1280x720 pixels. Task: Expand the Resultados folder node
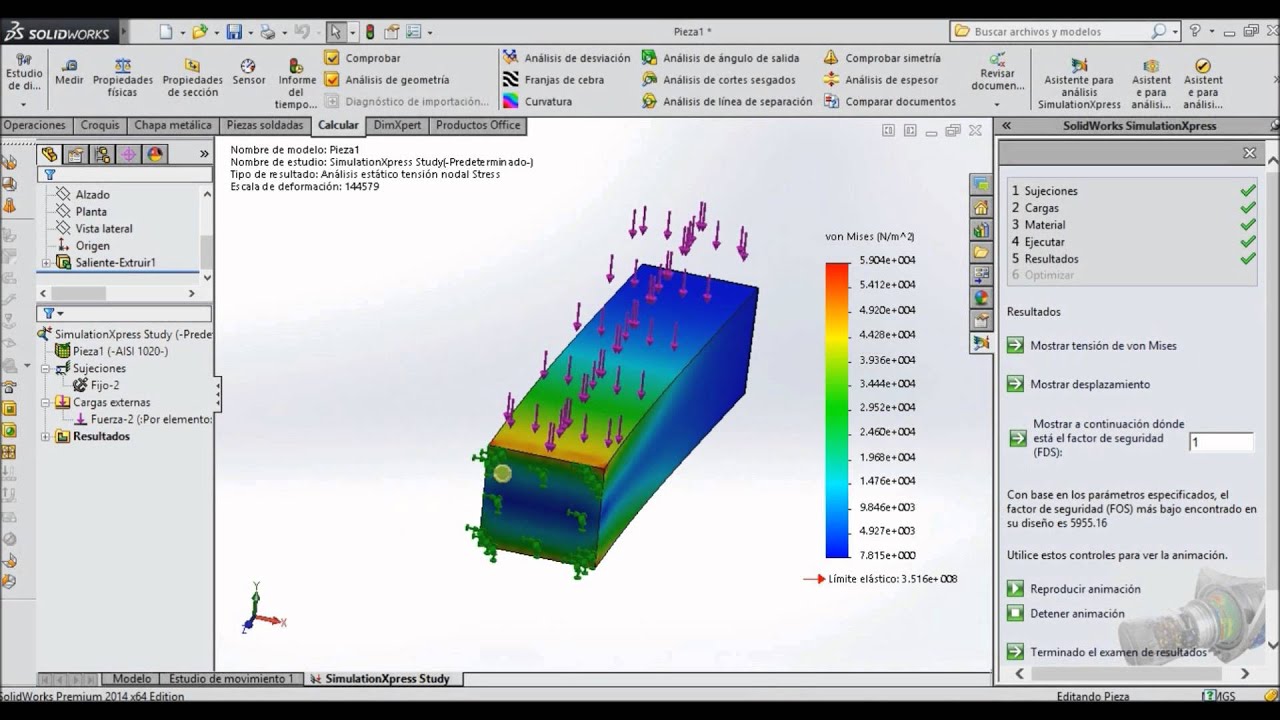pyautogui.click(x=45, y=437)
